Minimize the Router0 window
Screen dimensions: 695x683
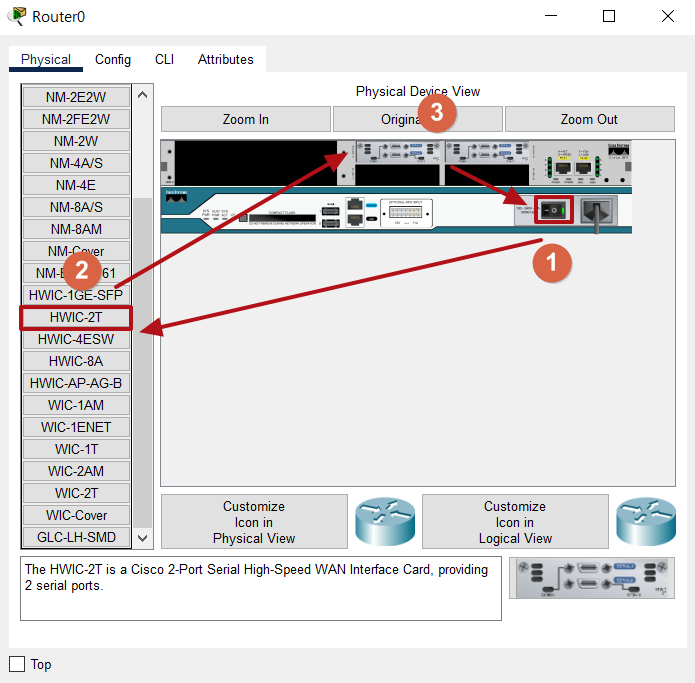(x=551, y=16)
